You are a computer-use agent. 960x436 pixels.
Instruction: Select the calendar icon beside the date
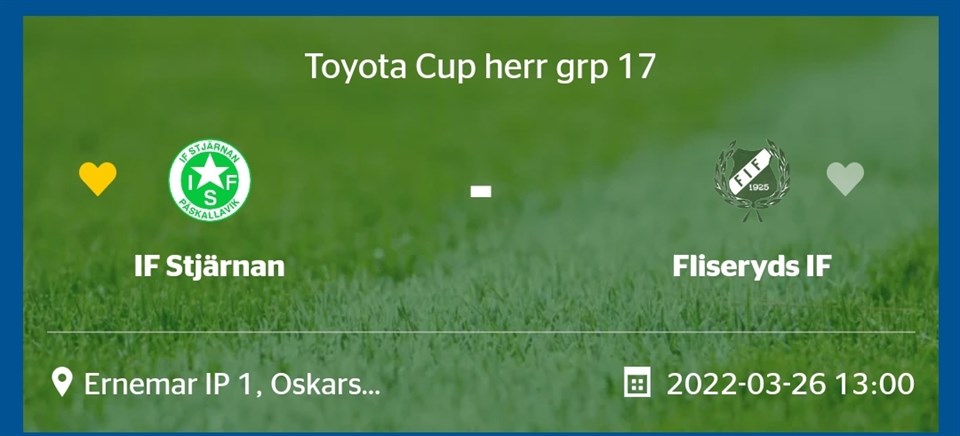coord(636,383)
